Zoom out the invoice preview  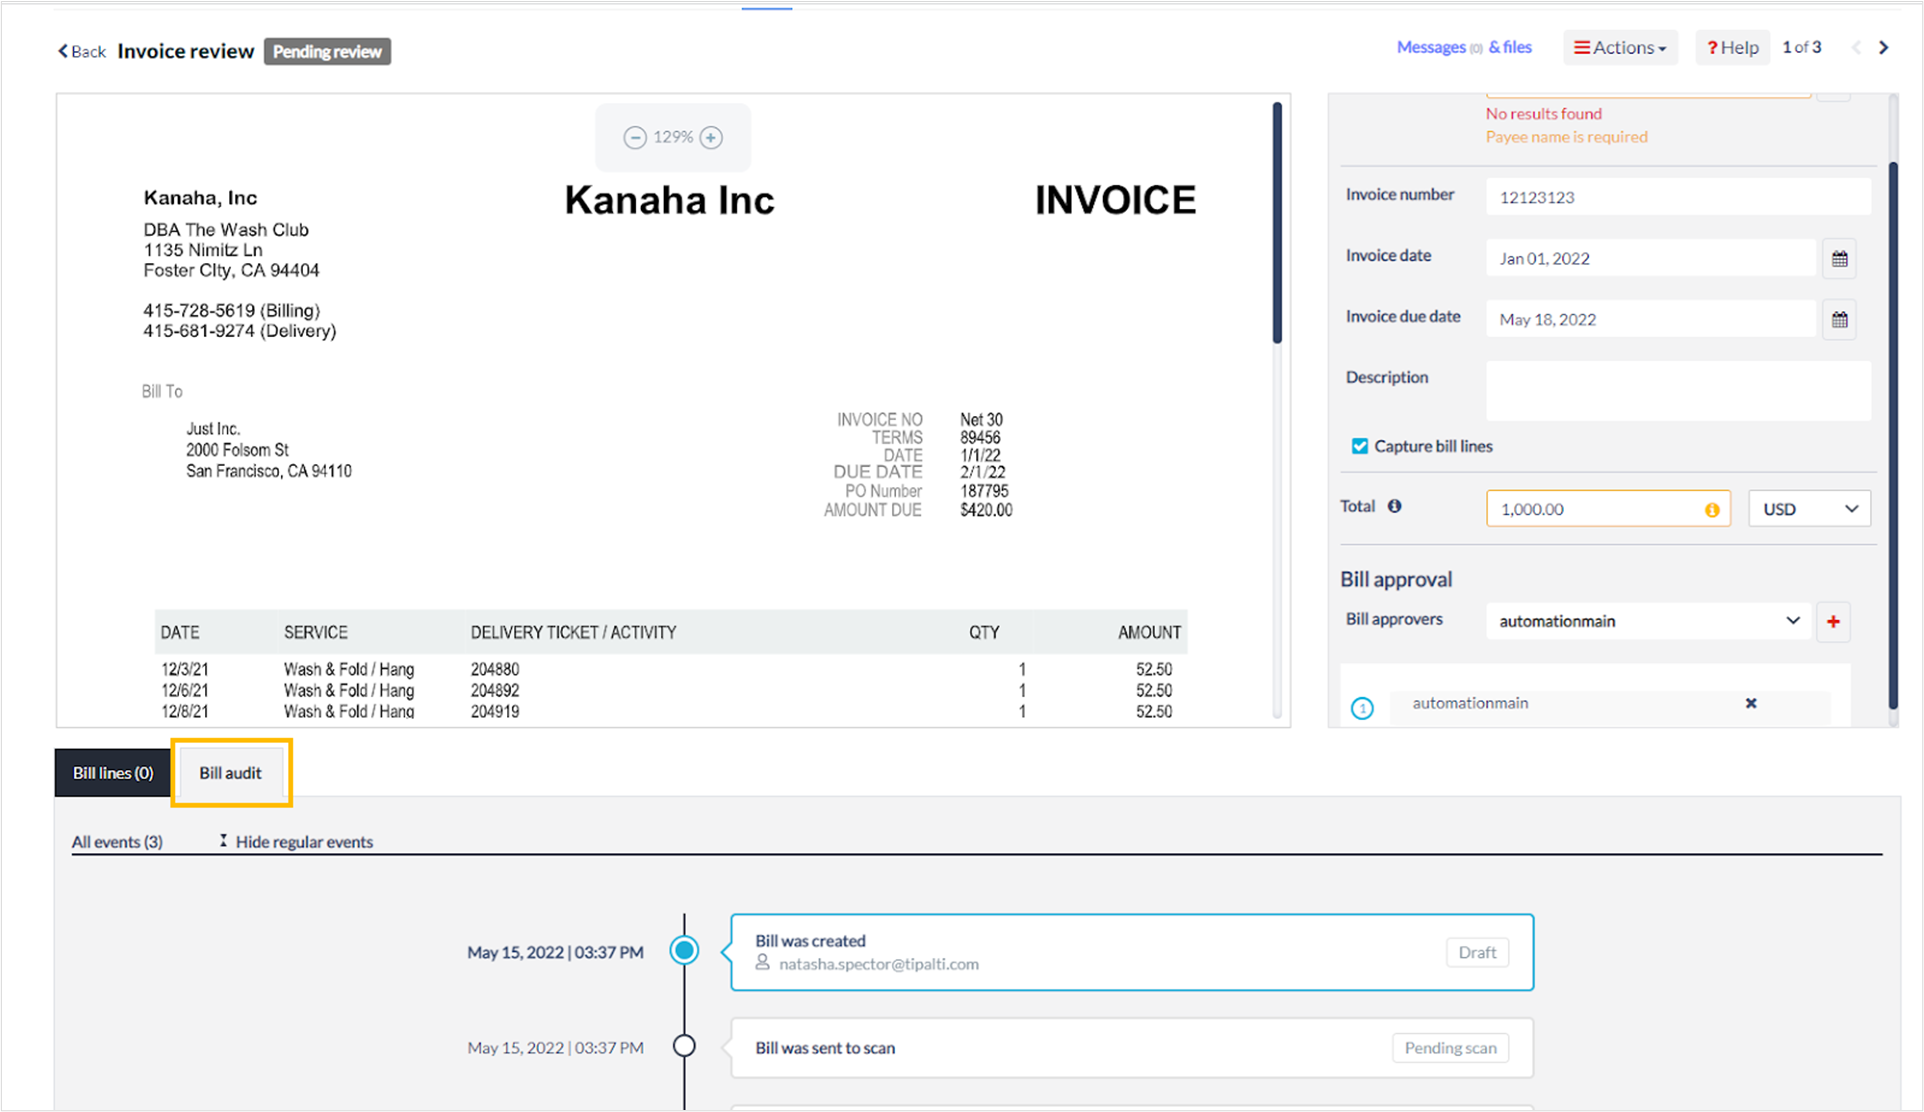[635, 138]
